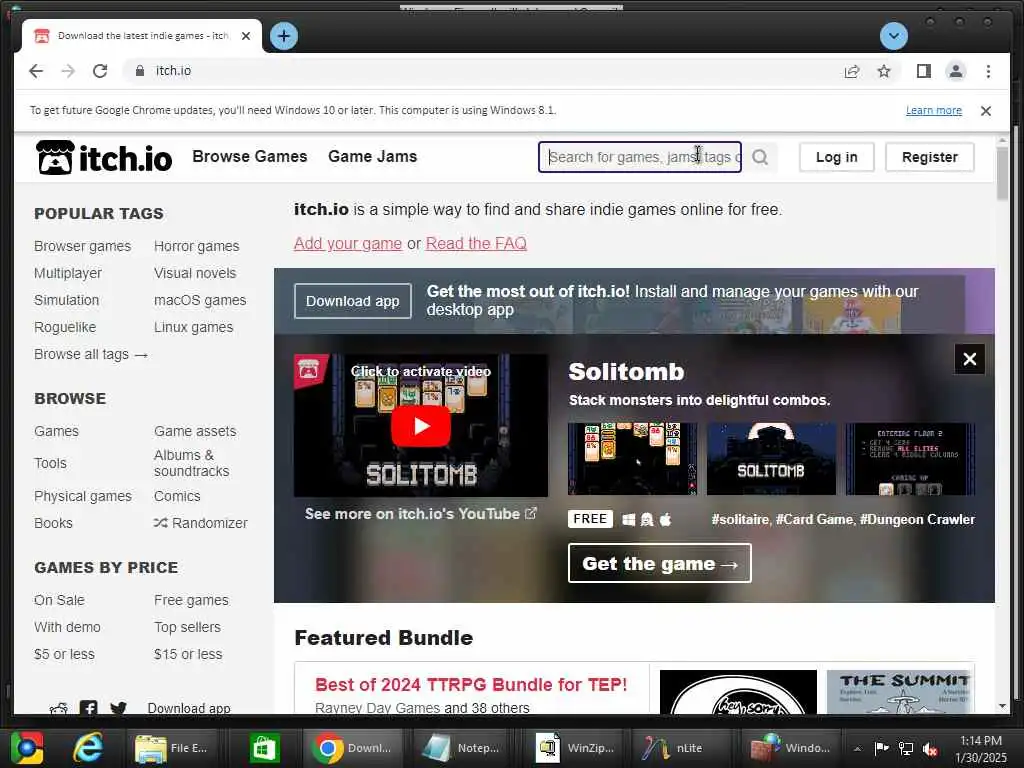Click the address bar URL
Image resolution: width=1024 pixels, height=768 pixels.
point(173,71)
